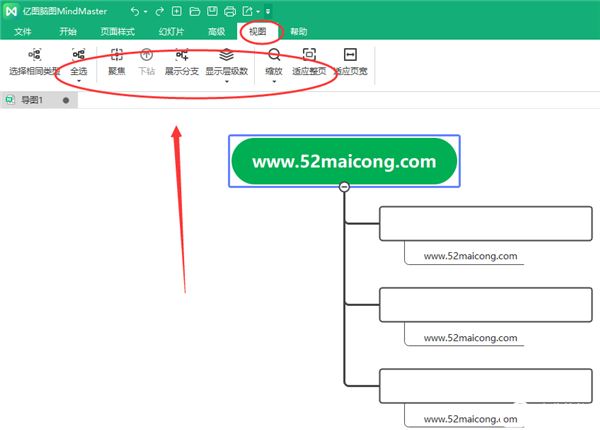
Task: Click third subtopic's www.52maicong.com child
Action: pyautogui.click(x=470, y=419)
